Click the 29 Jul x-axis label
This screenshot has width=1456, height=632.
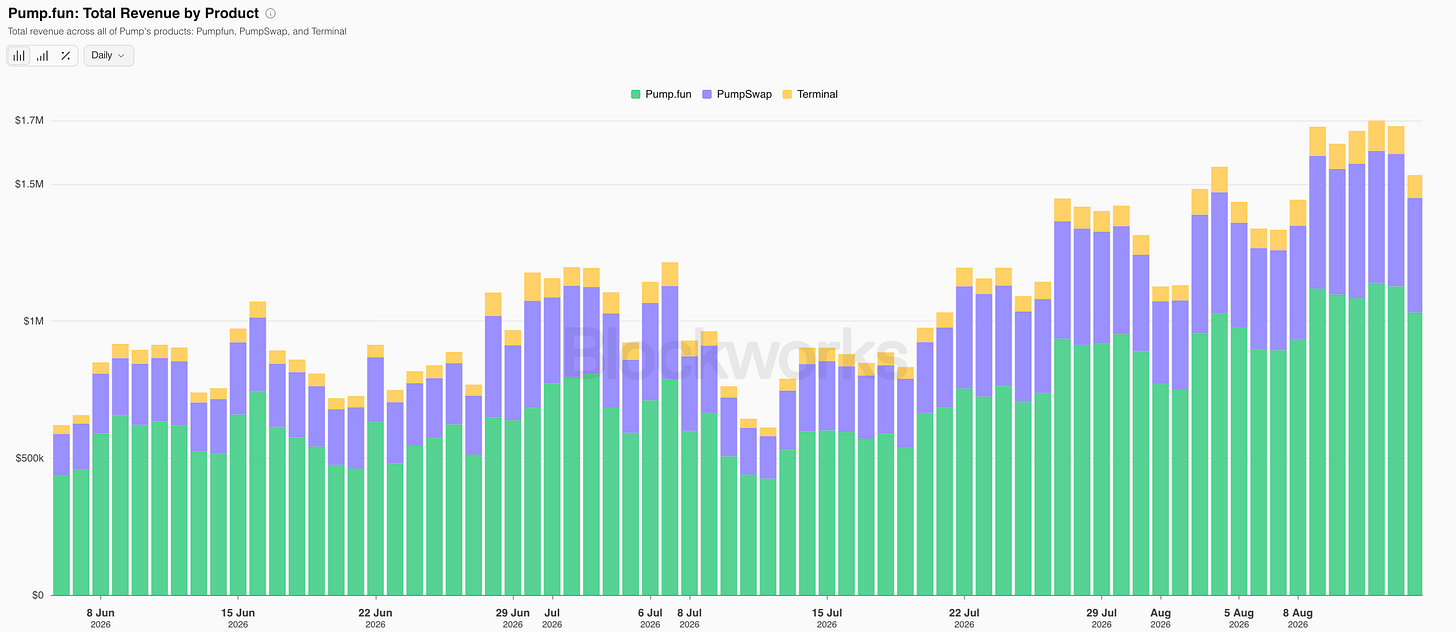click(1101, 618)
